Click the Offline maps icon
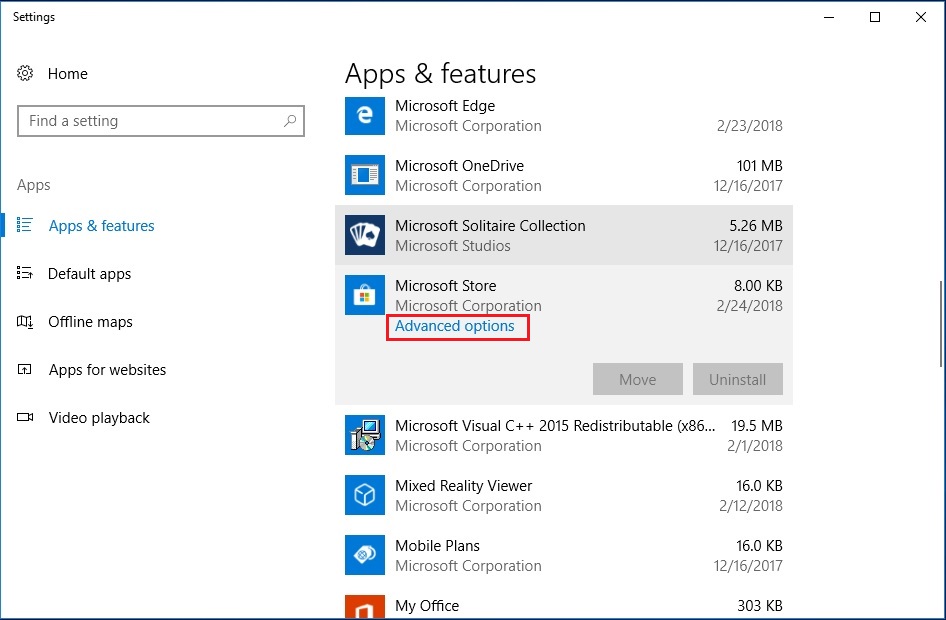The width and height of the screenshot is (946, 620). (x=25, y=321)
